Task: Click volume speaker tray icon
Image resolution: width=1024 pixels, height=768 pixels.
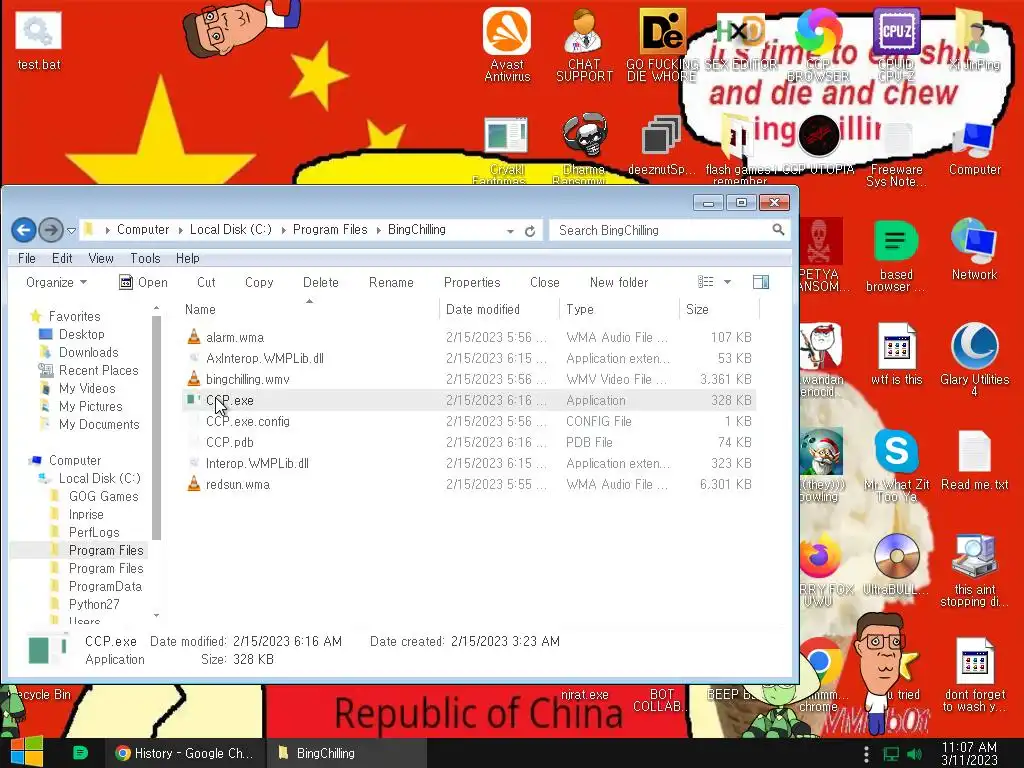Action: point(915,754)
